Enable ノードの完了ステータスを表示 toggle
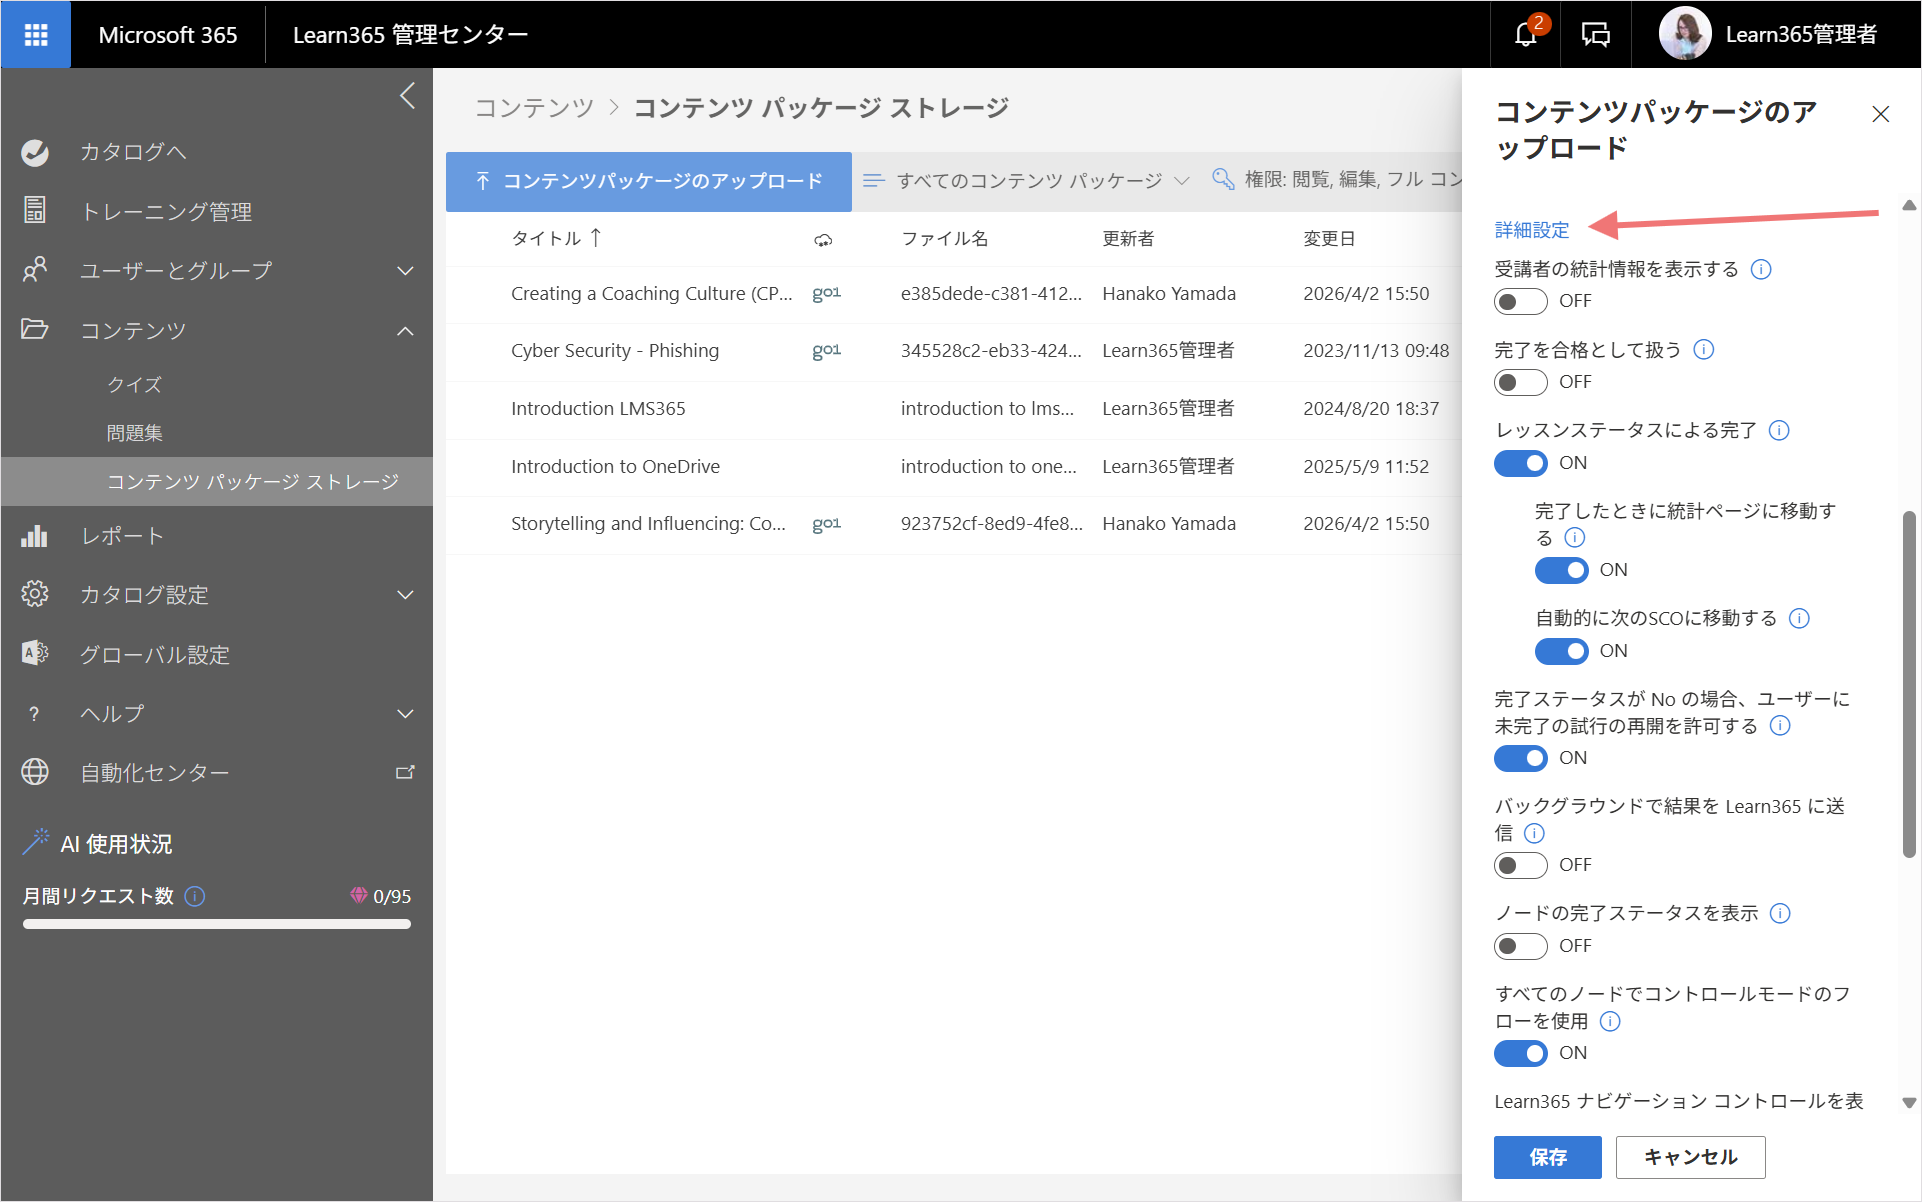The height and width of the screenshot is (1202, 1922). [x=1520, y=946]
